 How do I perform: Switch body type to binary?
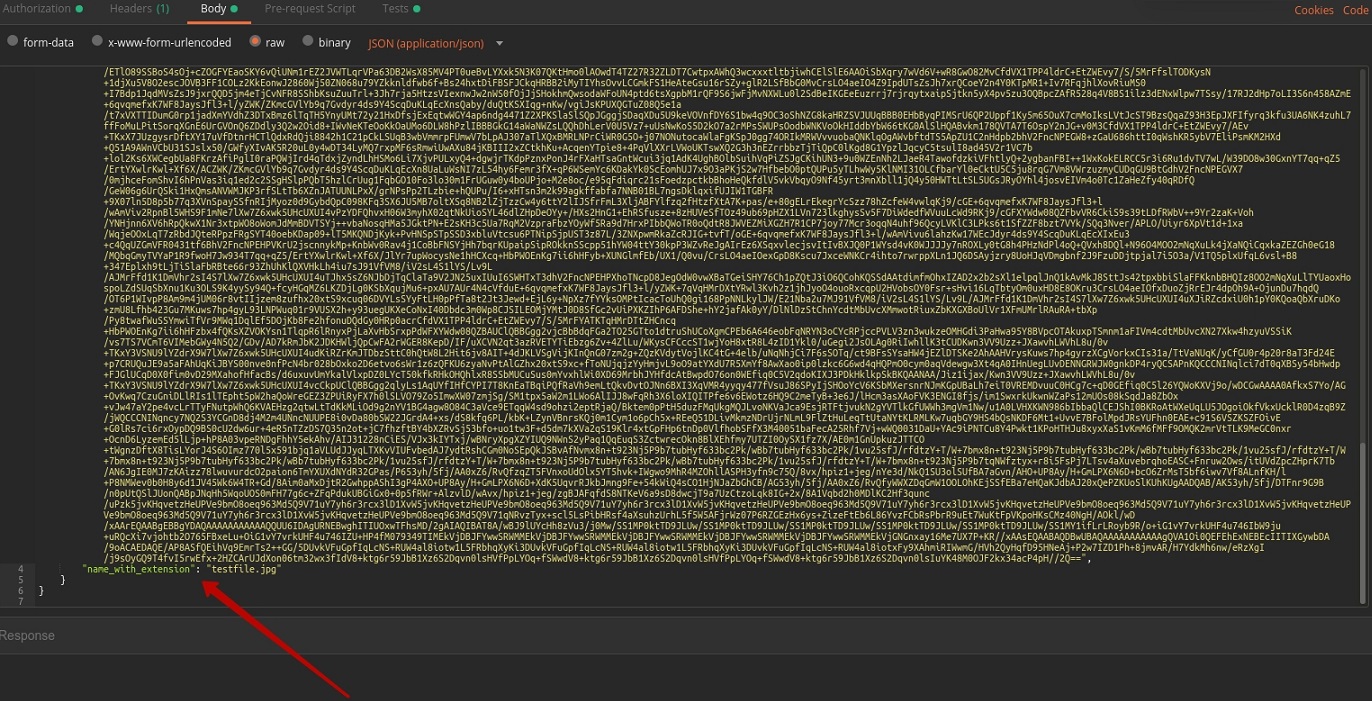pos(308,43)
